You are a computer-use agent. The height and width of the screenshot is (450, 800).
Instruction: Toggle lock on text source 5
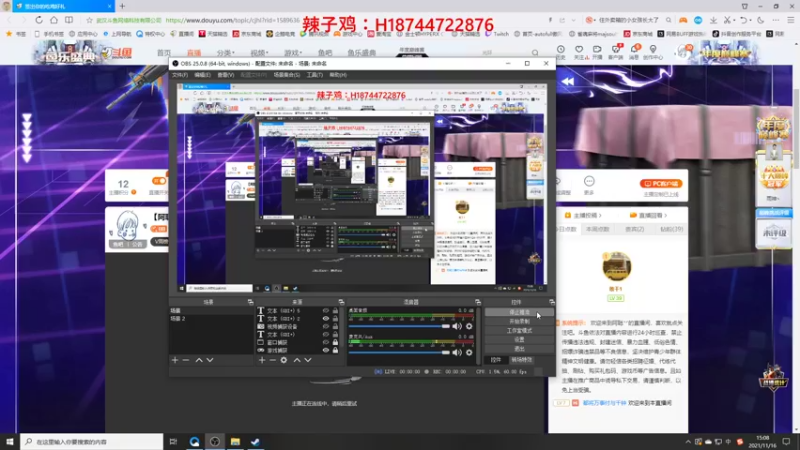[x=335, y=310]
